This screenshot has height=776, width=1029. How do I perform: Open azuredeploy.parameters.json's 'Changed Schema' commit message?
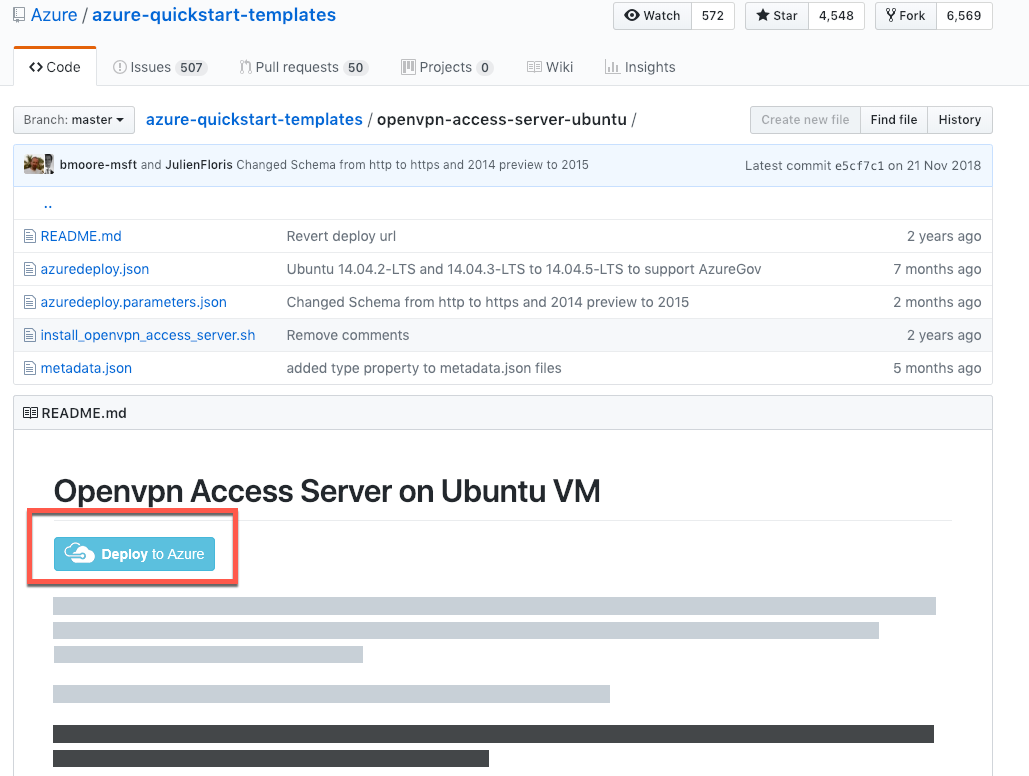coord(488,302)
